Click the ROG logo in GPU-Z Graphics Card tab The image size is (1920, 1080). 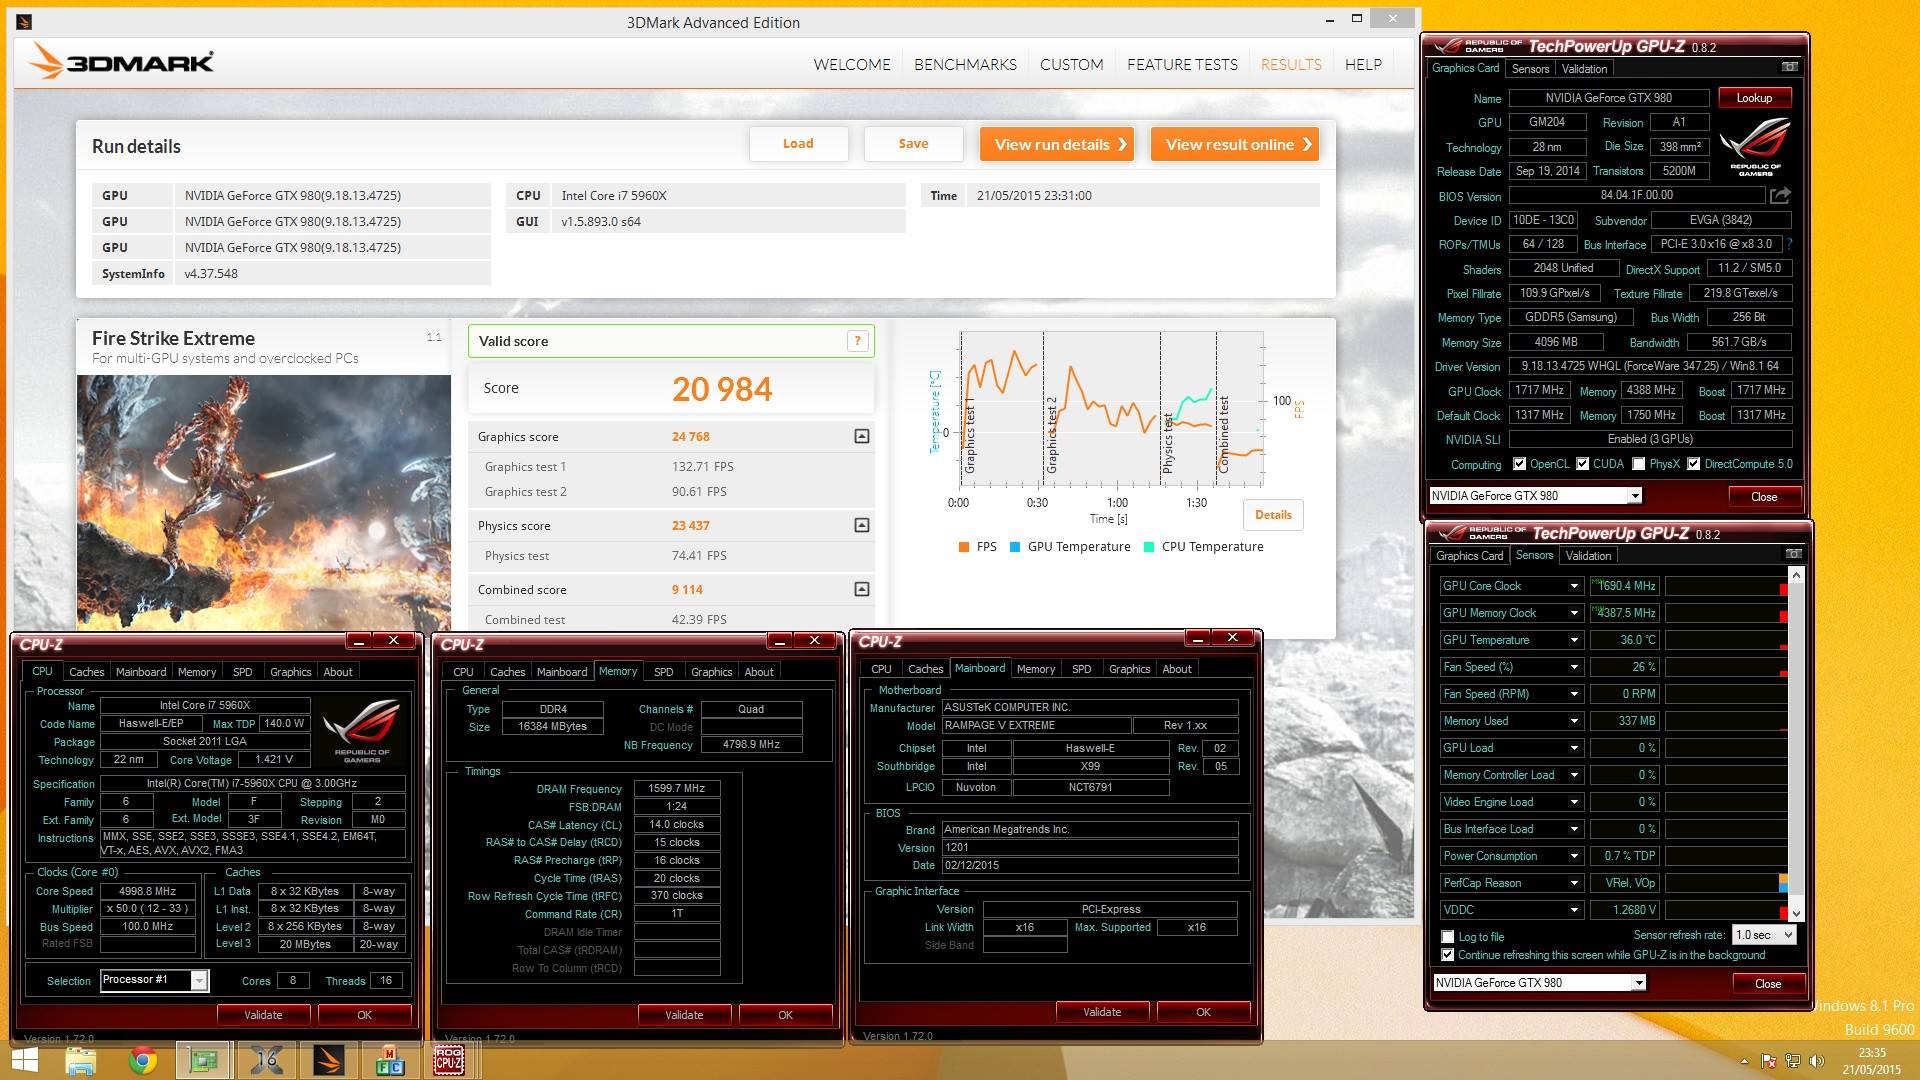[1755, 146]
